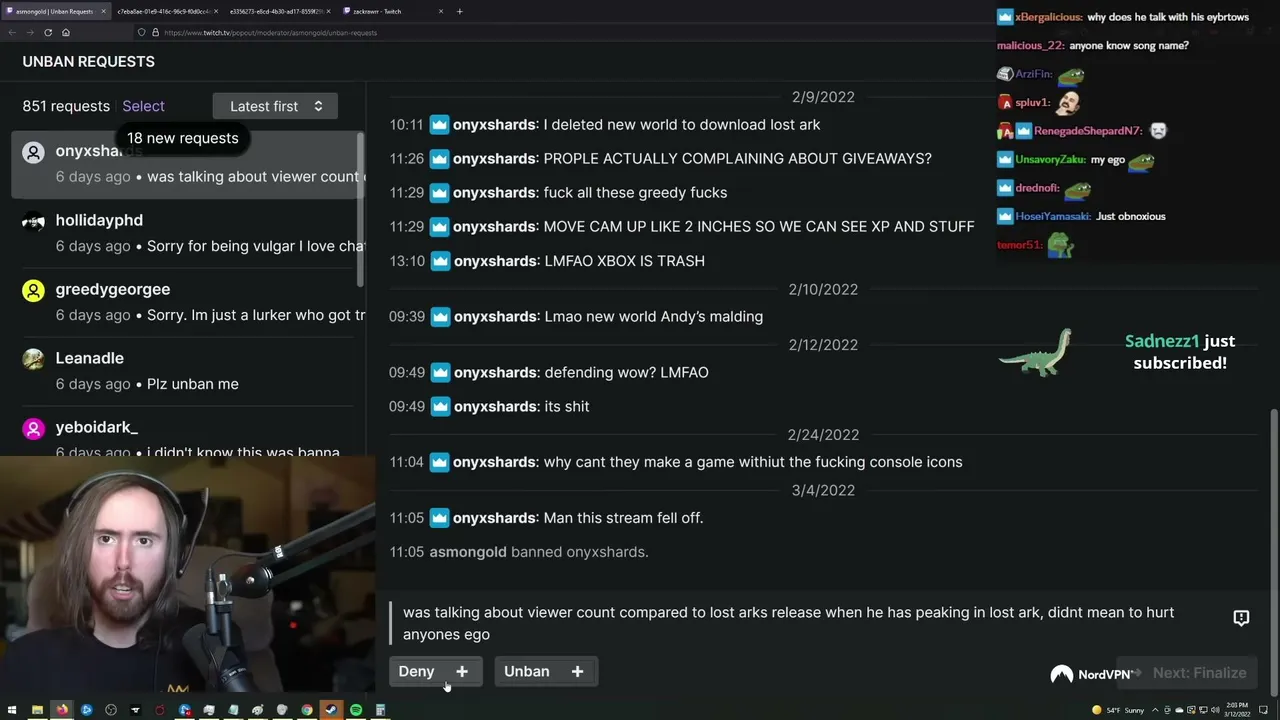Screen dimensions: 1280x720
Task: Click Leanadle avatar in request list
Action: pyautogui.click(x=34, y=359)
